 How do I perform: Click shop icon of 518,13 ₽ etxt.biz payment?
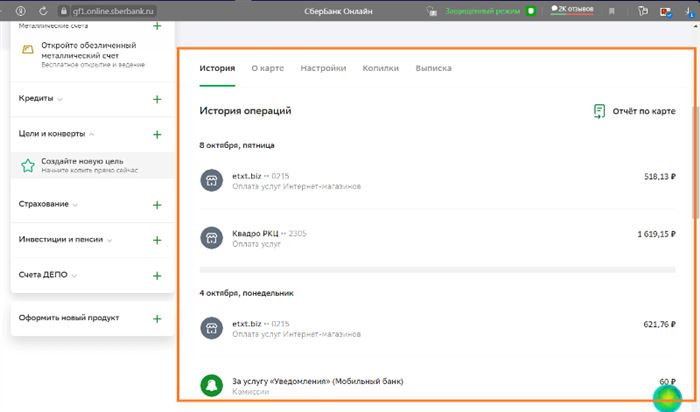click(x=212, y=180)
